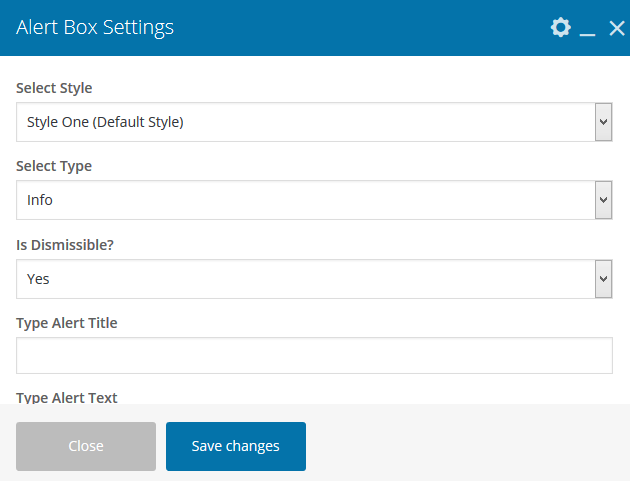Image resolution: width=630 pixels, height=481 pixels.
Task: Open the gear settings icon in header
Action: point(561,28)
